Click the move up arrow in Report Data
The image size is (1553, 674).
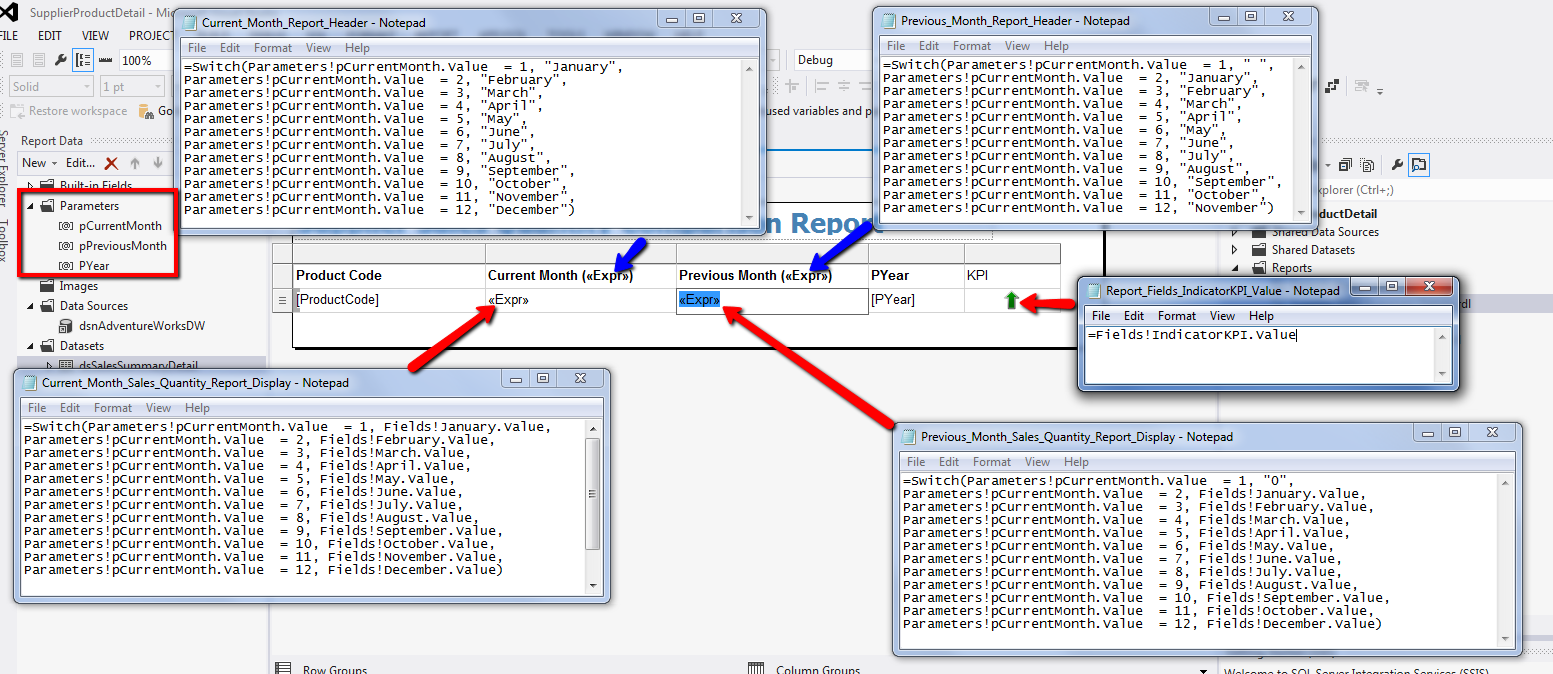coord(135,163)
